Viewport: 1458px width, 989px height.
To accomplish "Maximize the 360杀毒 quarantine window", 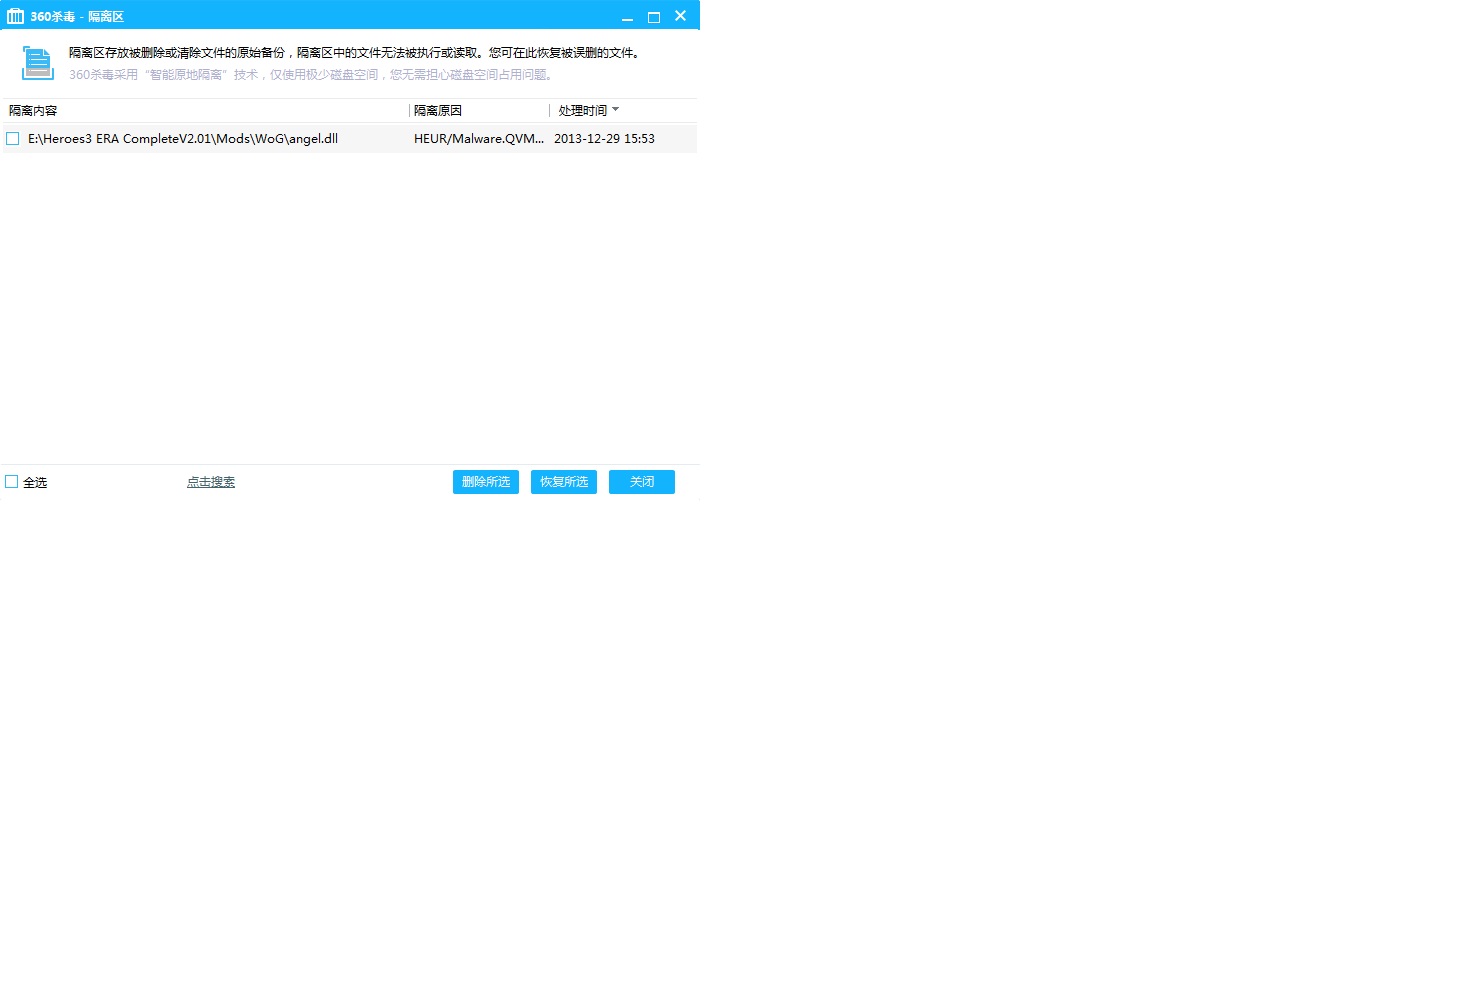I will [654, 17].
